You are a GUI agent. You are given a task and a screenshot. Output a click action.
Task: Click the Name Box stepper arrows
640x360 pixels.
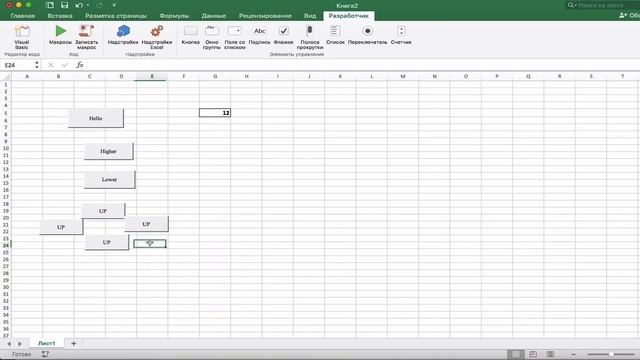pos(37,65)
